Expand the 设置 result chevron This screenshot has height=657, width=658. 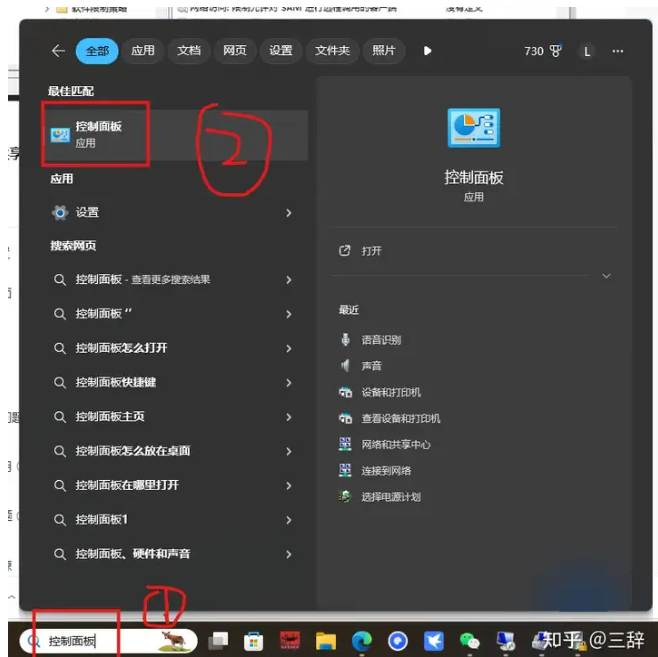pyautogui.click(x=288, y=212)
